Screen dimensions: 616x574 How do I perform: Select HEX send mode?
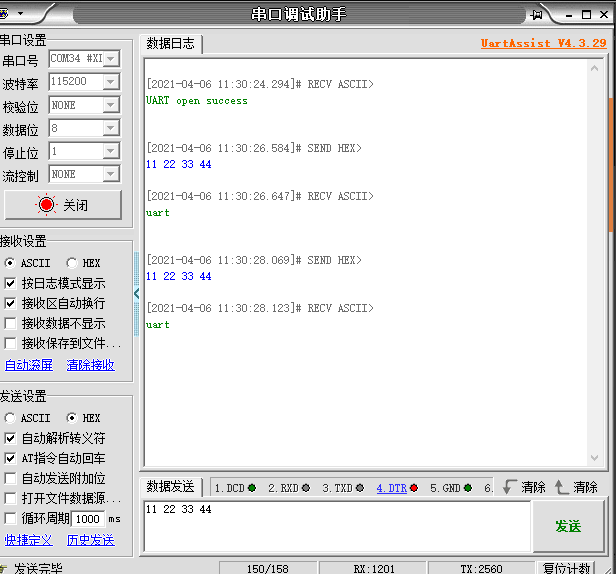[x=72, y=418]
